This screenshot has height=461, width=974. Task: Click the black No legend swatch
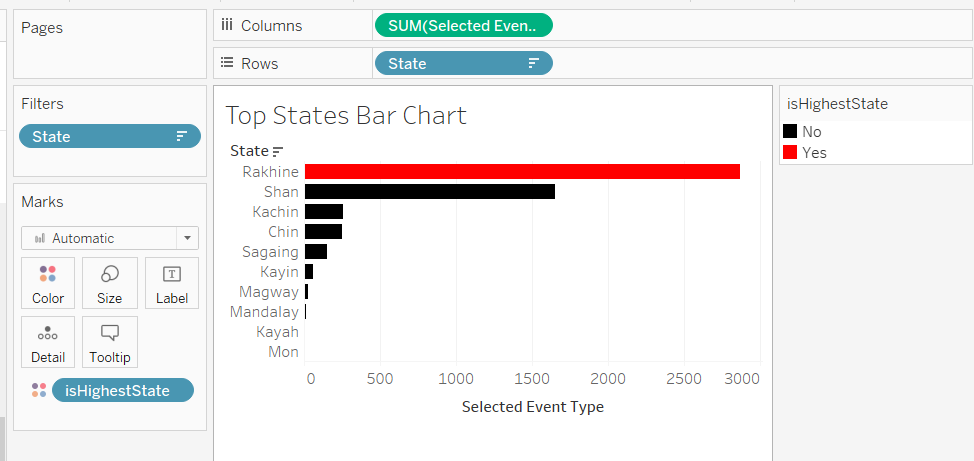pos(790,131)
